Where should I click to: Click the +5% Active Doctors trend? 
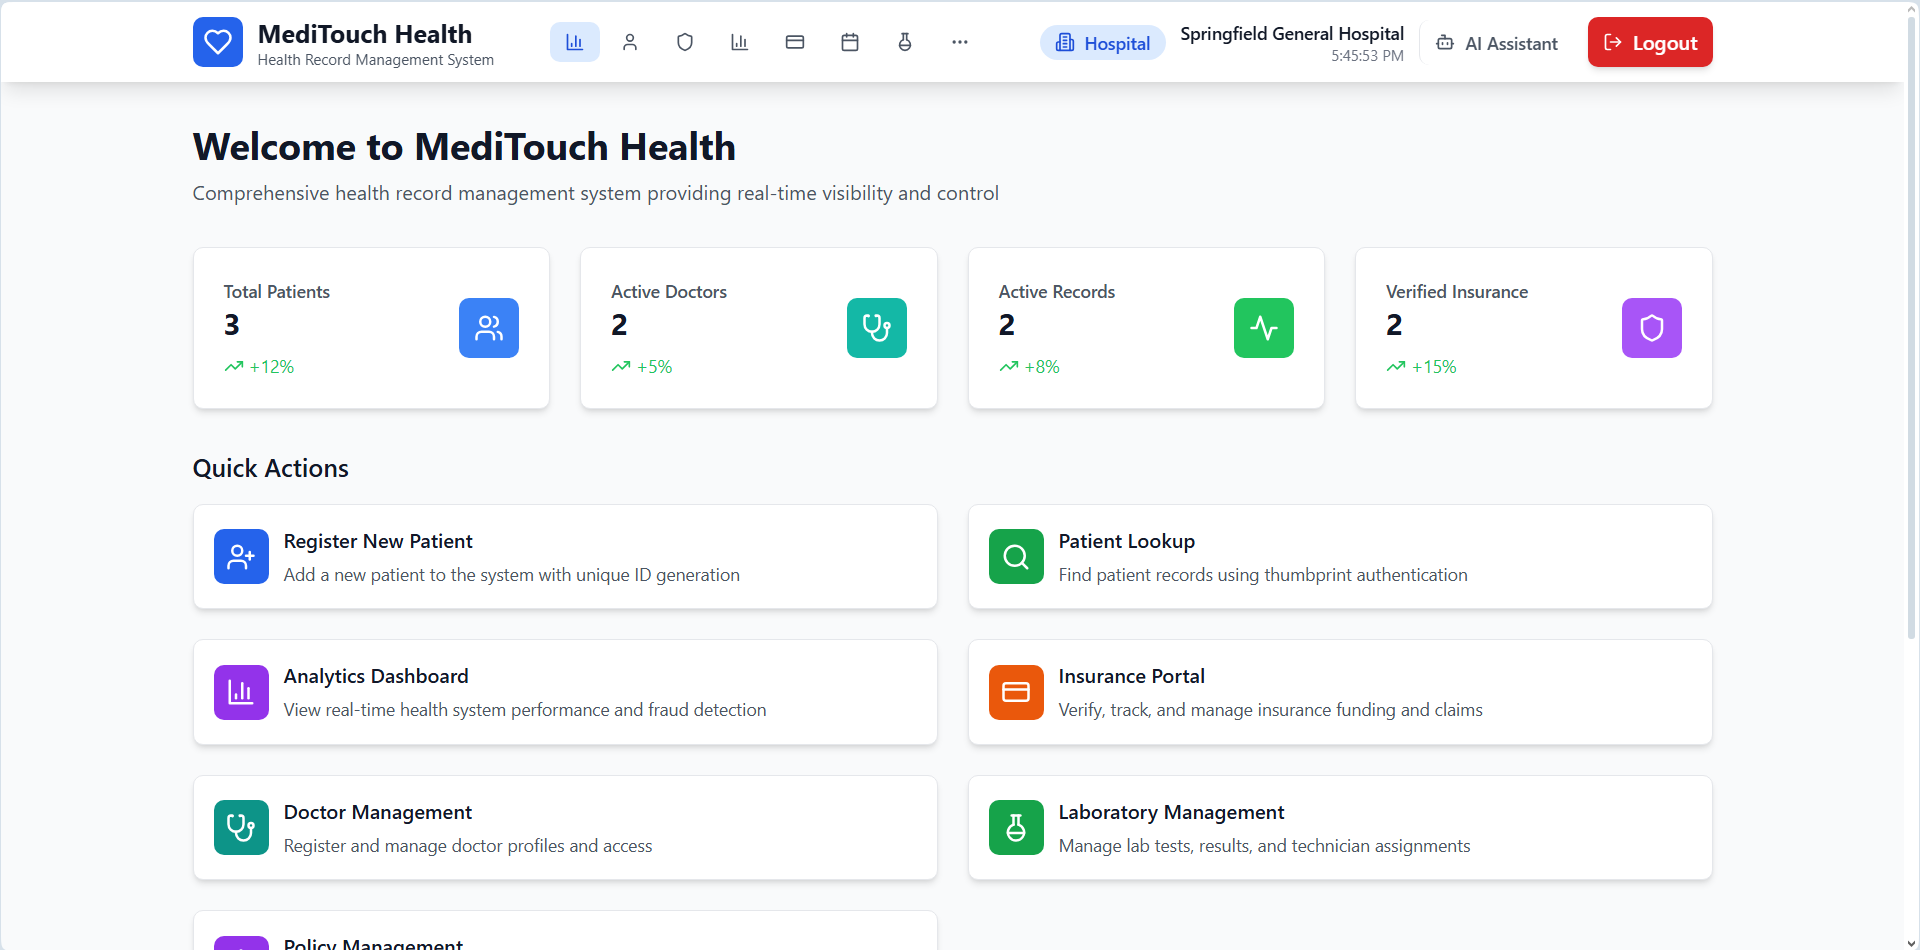pyautogui.click(x=642, y=367)
